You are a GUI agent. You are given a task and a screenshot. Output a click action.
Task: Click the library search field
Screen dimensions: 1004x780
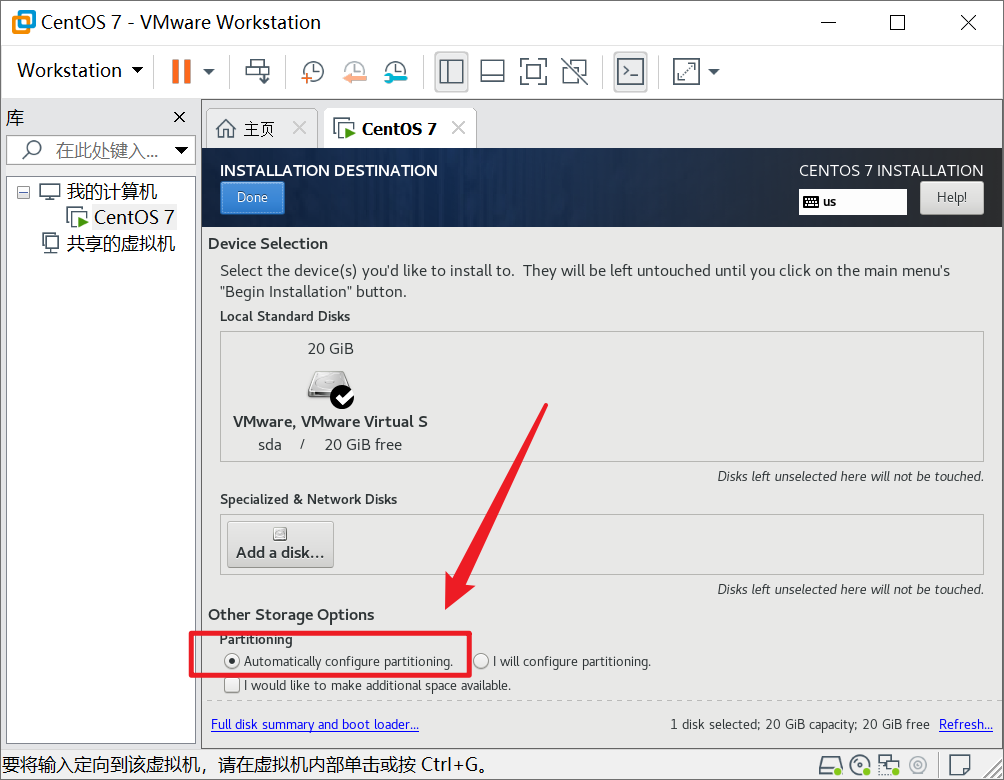[x=99, y=150]
